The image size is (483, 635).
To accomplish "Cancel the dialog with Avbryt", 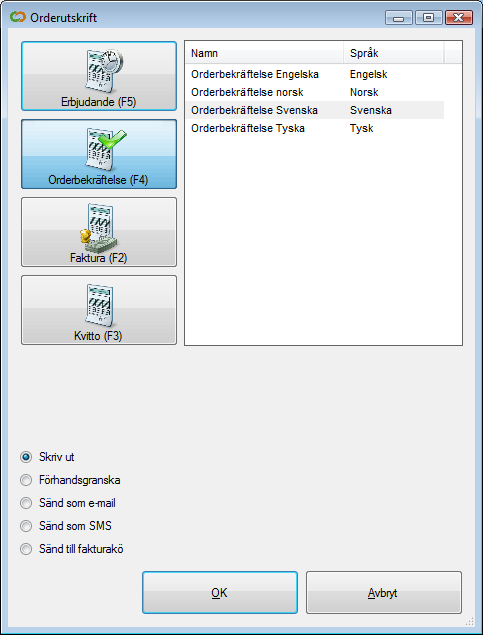I will click(384, 592).
